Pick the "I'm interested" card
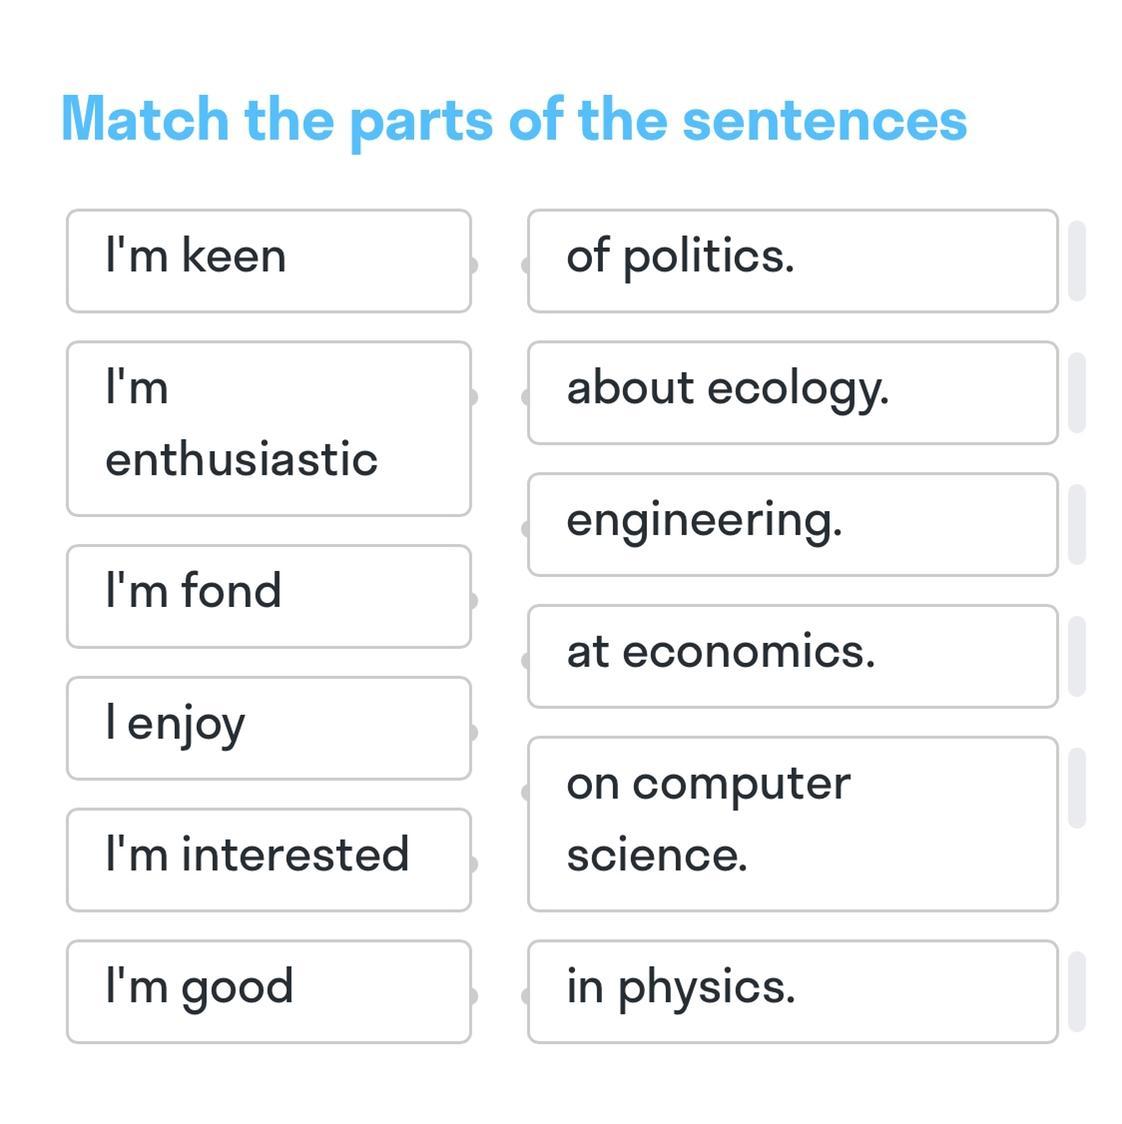 [269, 860]
